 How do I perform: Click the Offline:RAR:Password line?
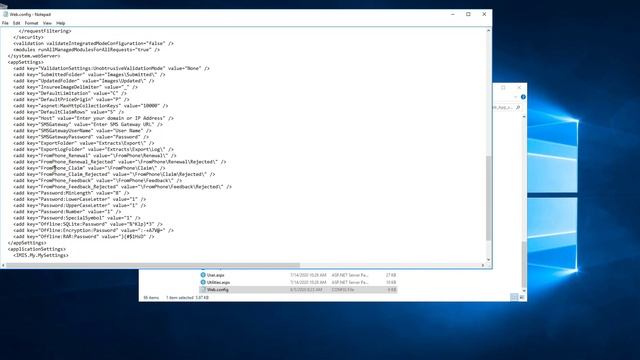[x=84, y=237]
